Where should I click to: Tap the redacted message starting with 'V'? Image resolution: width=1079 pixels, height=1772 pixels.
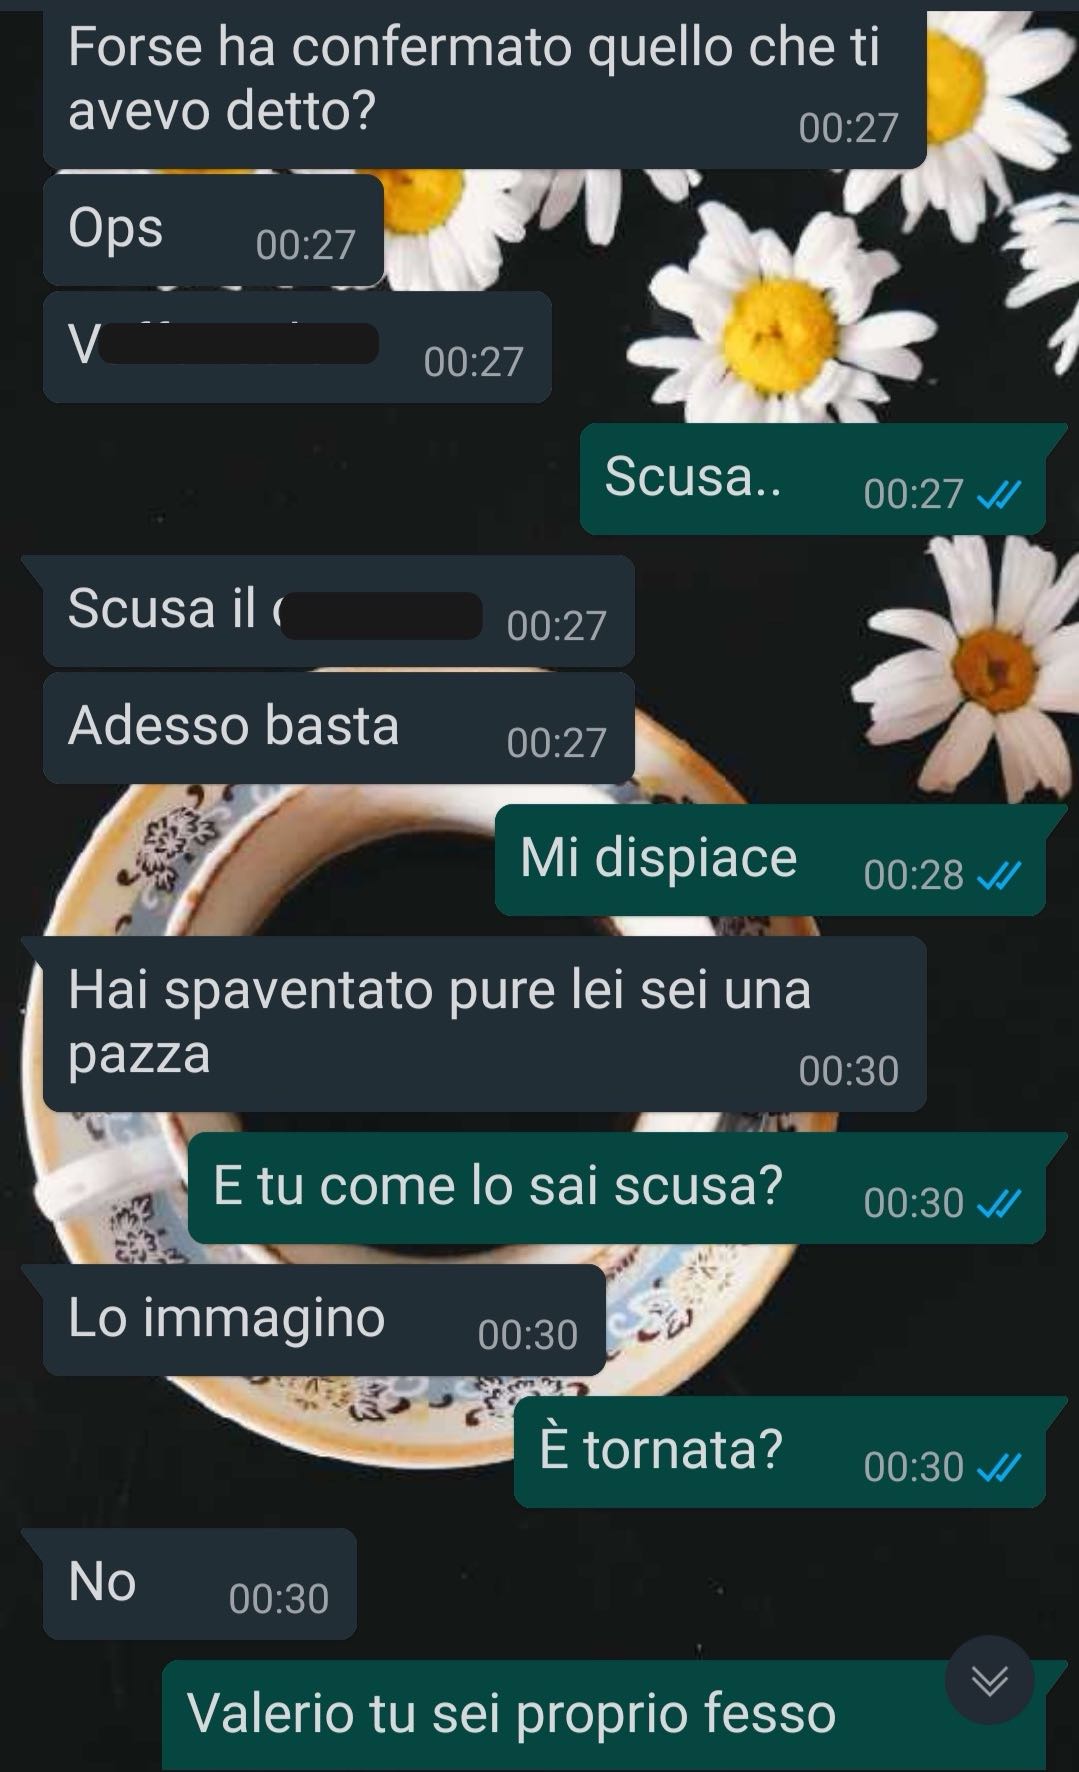[x=297, y=347]
